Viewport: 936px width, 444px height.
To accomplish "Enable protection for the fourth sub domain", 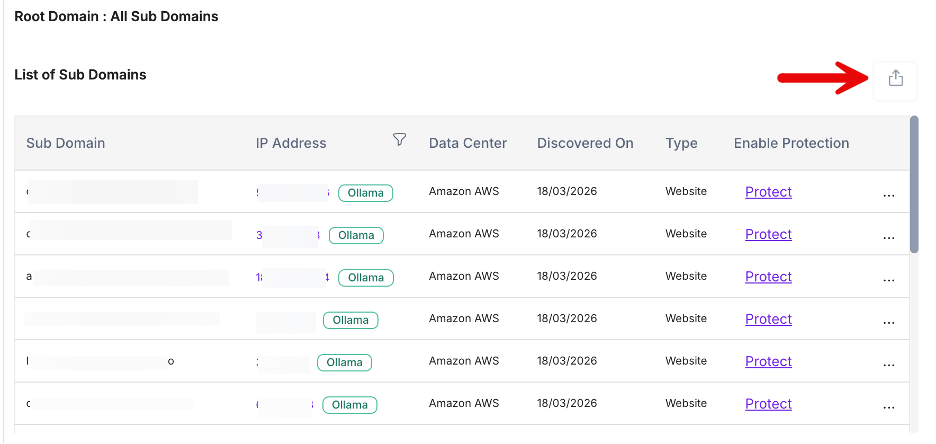I will 768,319.
